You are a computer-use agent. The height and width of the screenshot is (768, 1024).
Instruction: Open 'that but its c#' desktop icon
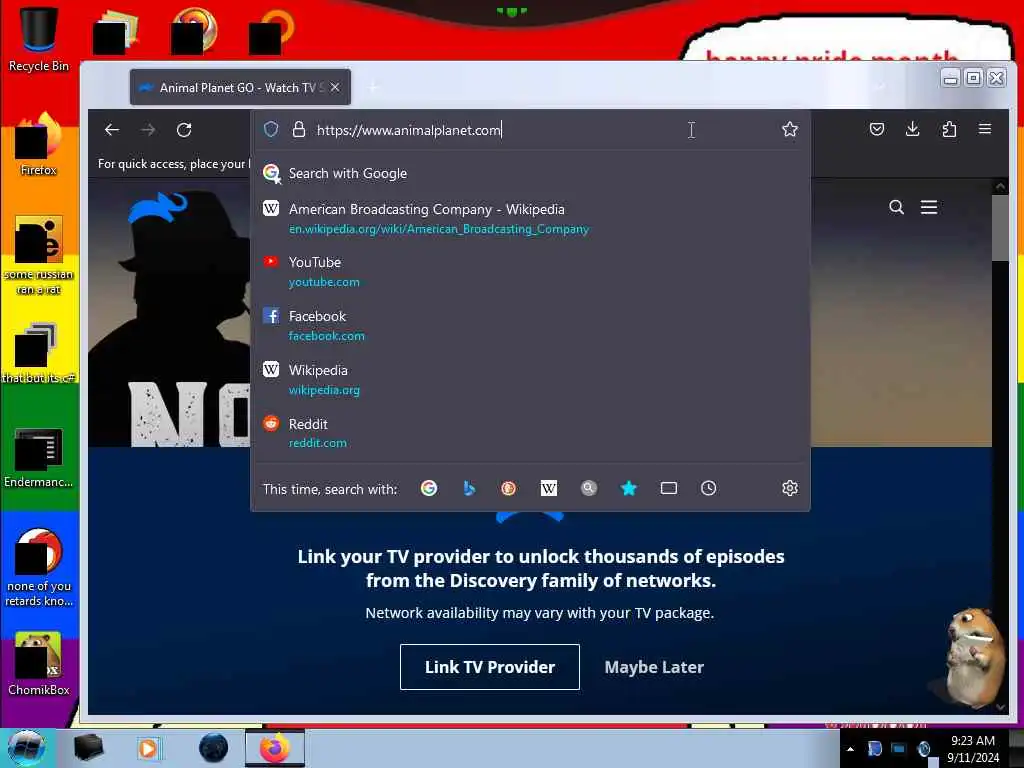coord(39,353)
